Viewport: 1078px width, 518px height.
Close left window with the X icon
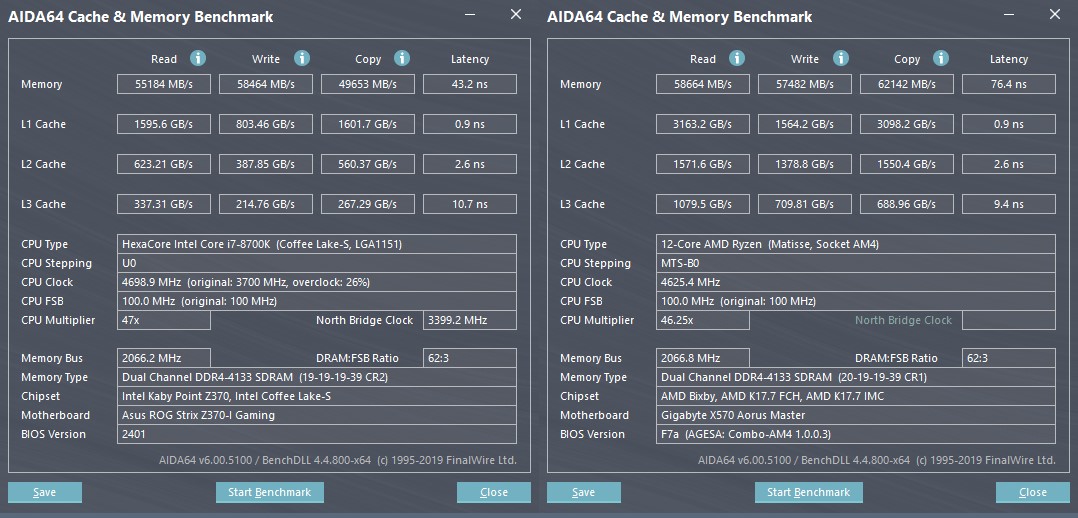pos(516,14)
